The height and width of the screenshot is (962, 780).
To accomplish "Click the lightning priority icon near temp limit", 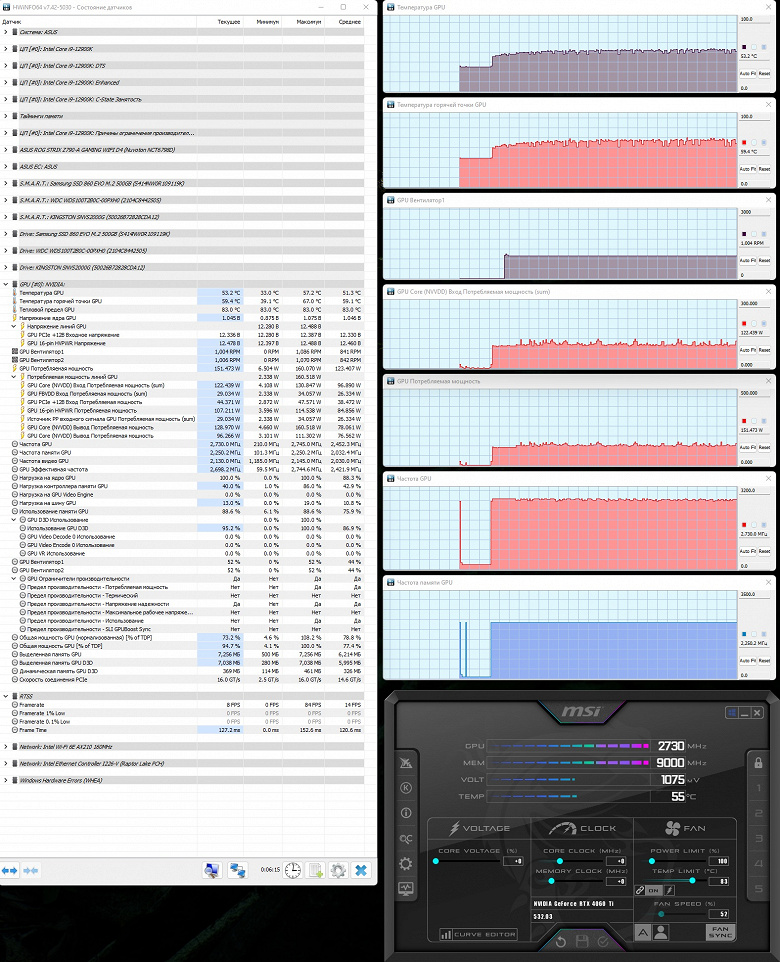I will coord(670,890).
